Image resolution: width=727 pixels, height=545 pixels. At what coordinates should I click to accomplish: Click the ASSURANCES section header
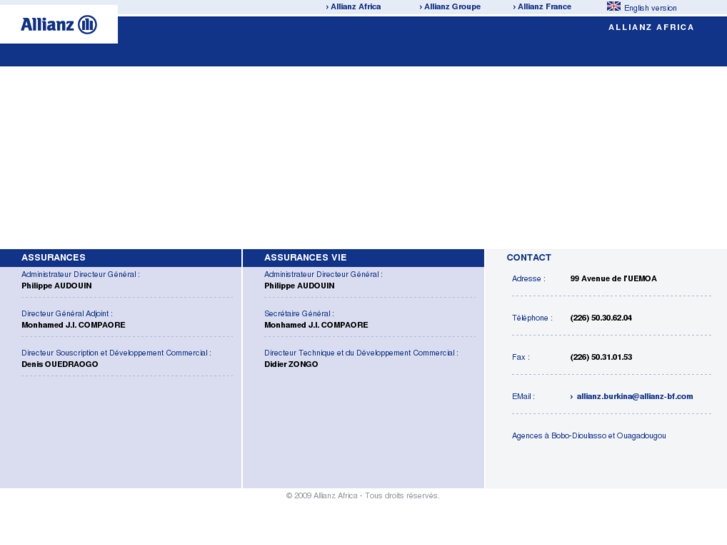pos(53,257)
